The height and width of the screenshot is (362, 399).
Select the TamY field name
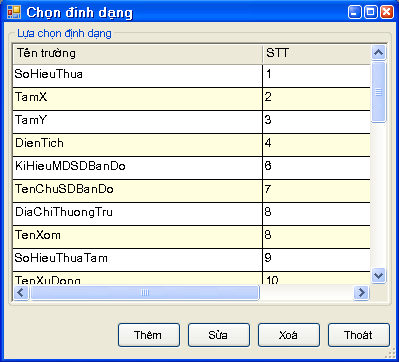138,122
